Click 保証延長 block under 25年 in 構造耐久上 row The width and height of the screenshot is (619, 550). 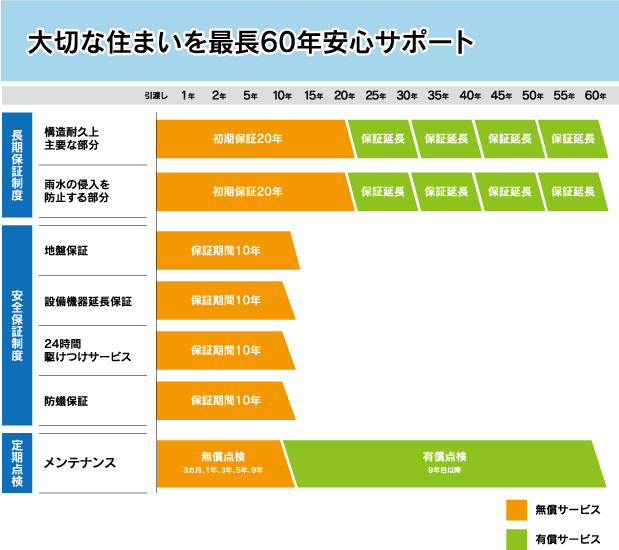383,139
